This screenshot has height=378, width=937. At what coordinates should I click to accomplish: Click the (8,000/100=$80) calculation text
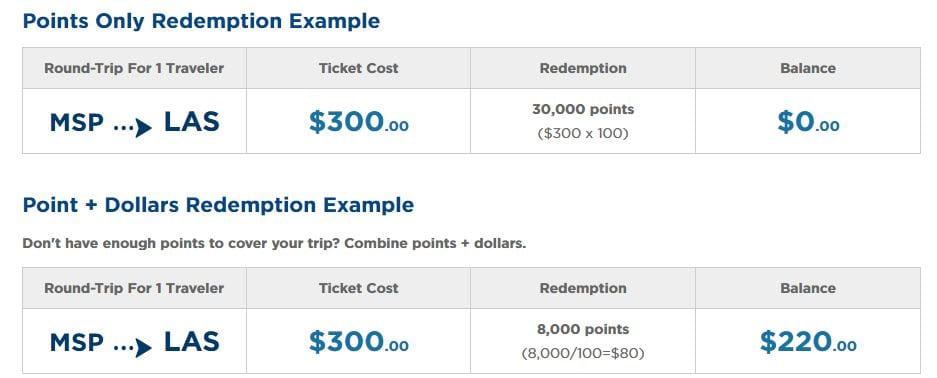583,354
